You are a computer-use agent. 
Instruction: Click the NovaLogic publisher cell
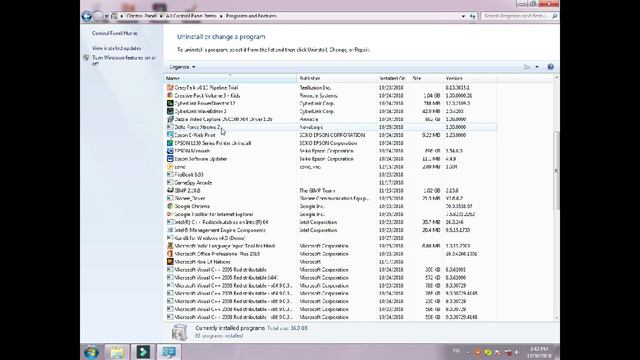tap(311, 127)
